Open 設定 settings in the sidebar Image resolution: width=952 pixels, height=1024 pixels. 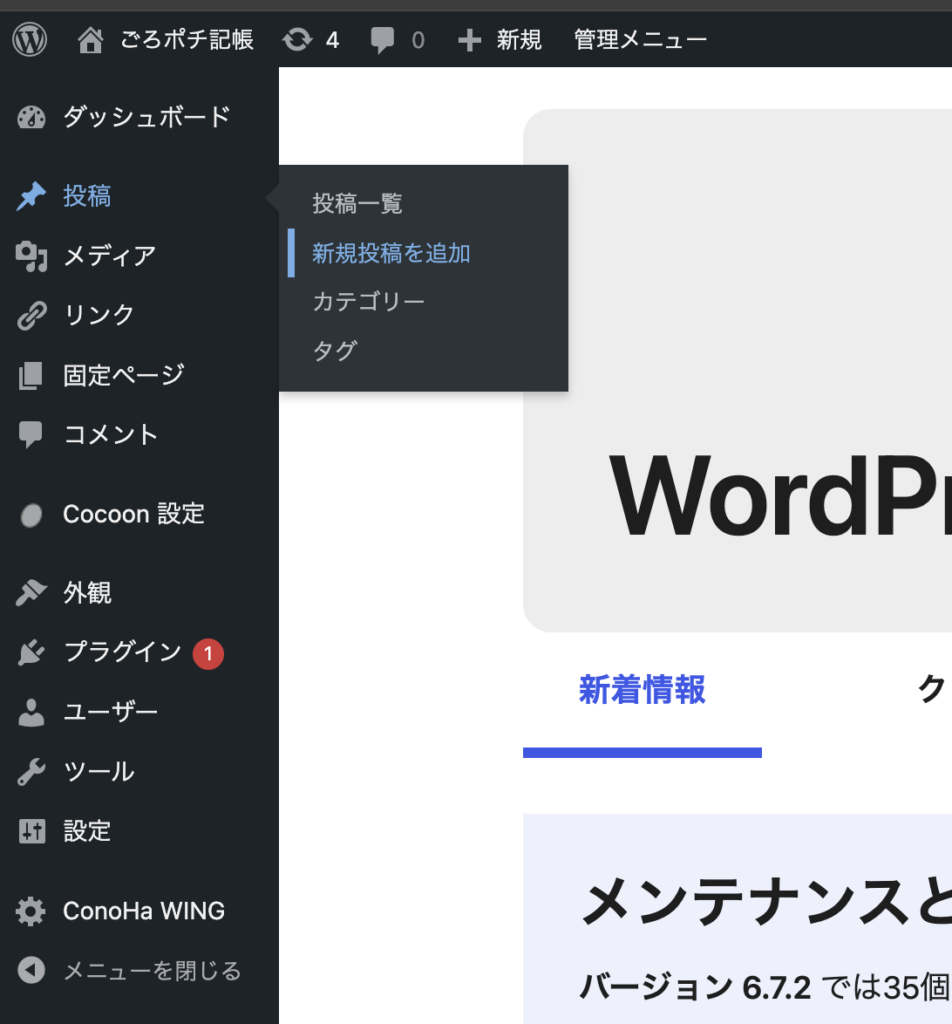click(87, 831)
